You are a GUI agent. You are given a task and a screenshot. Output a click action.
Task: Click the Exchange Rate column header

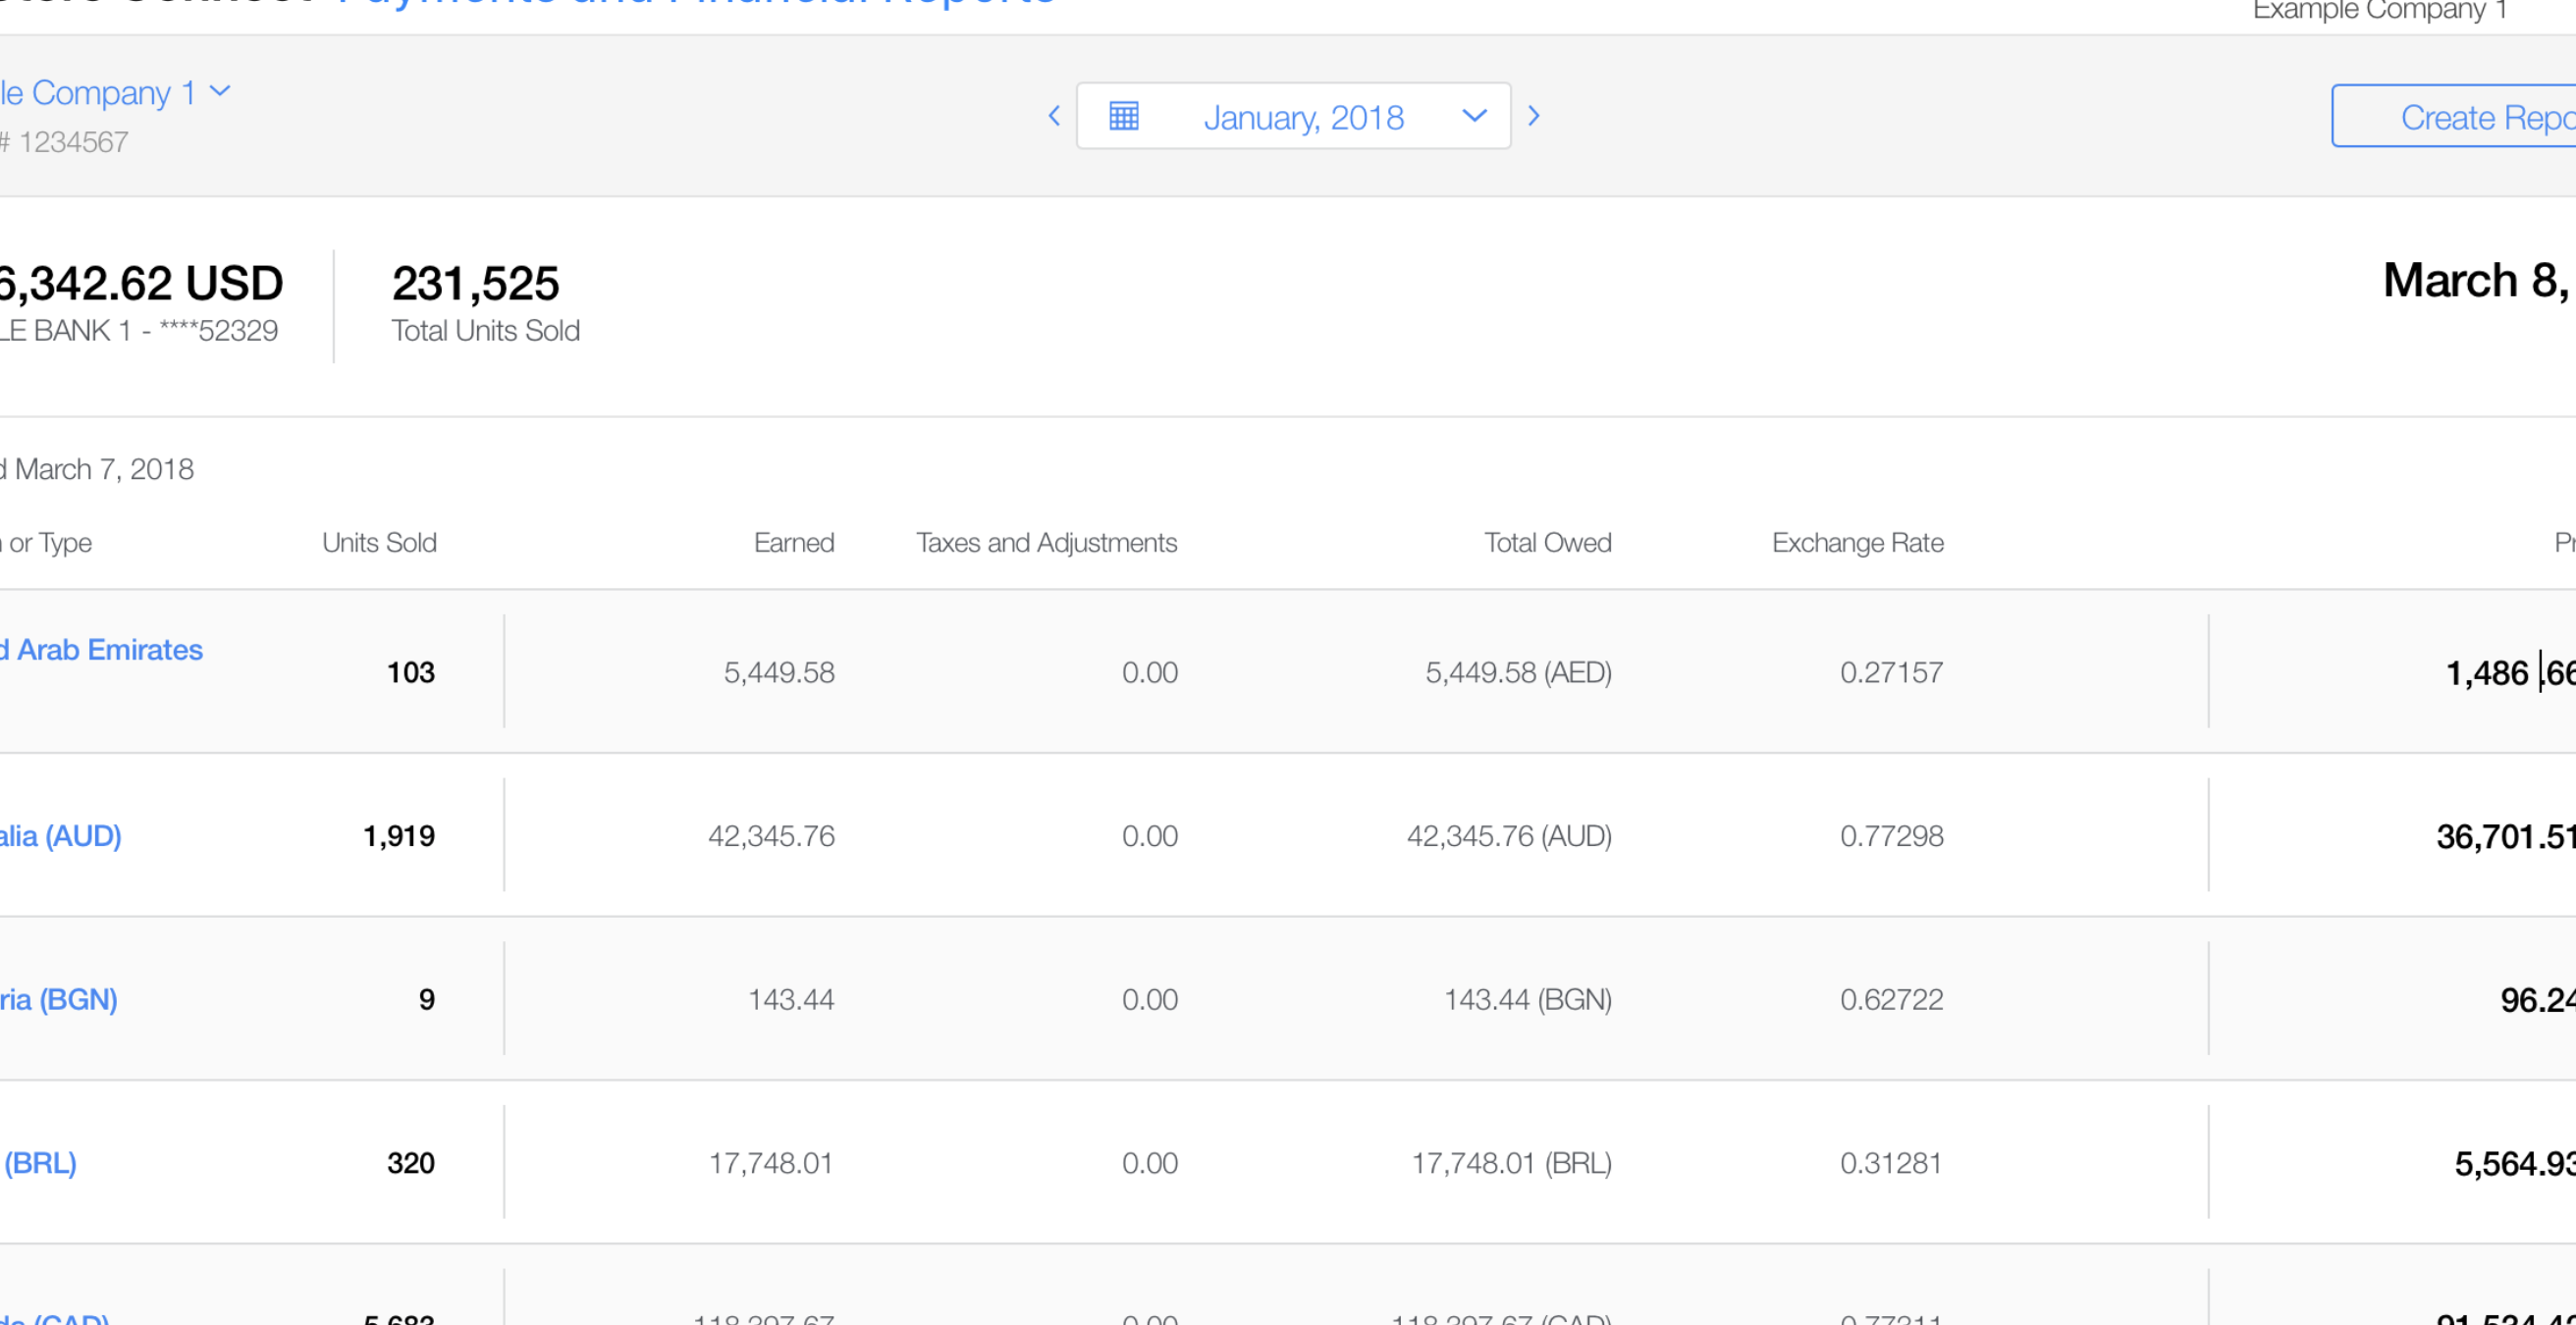1858,543
